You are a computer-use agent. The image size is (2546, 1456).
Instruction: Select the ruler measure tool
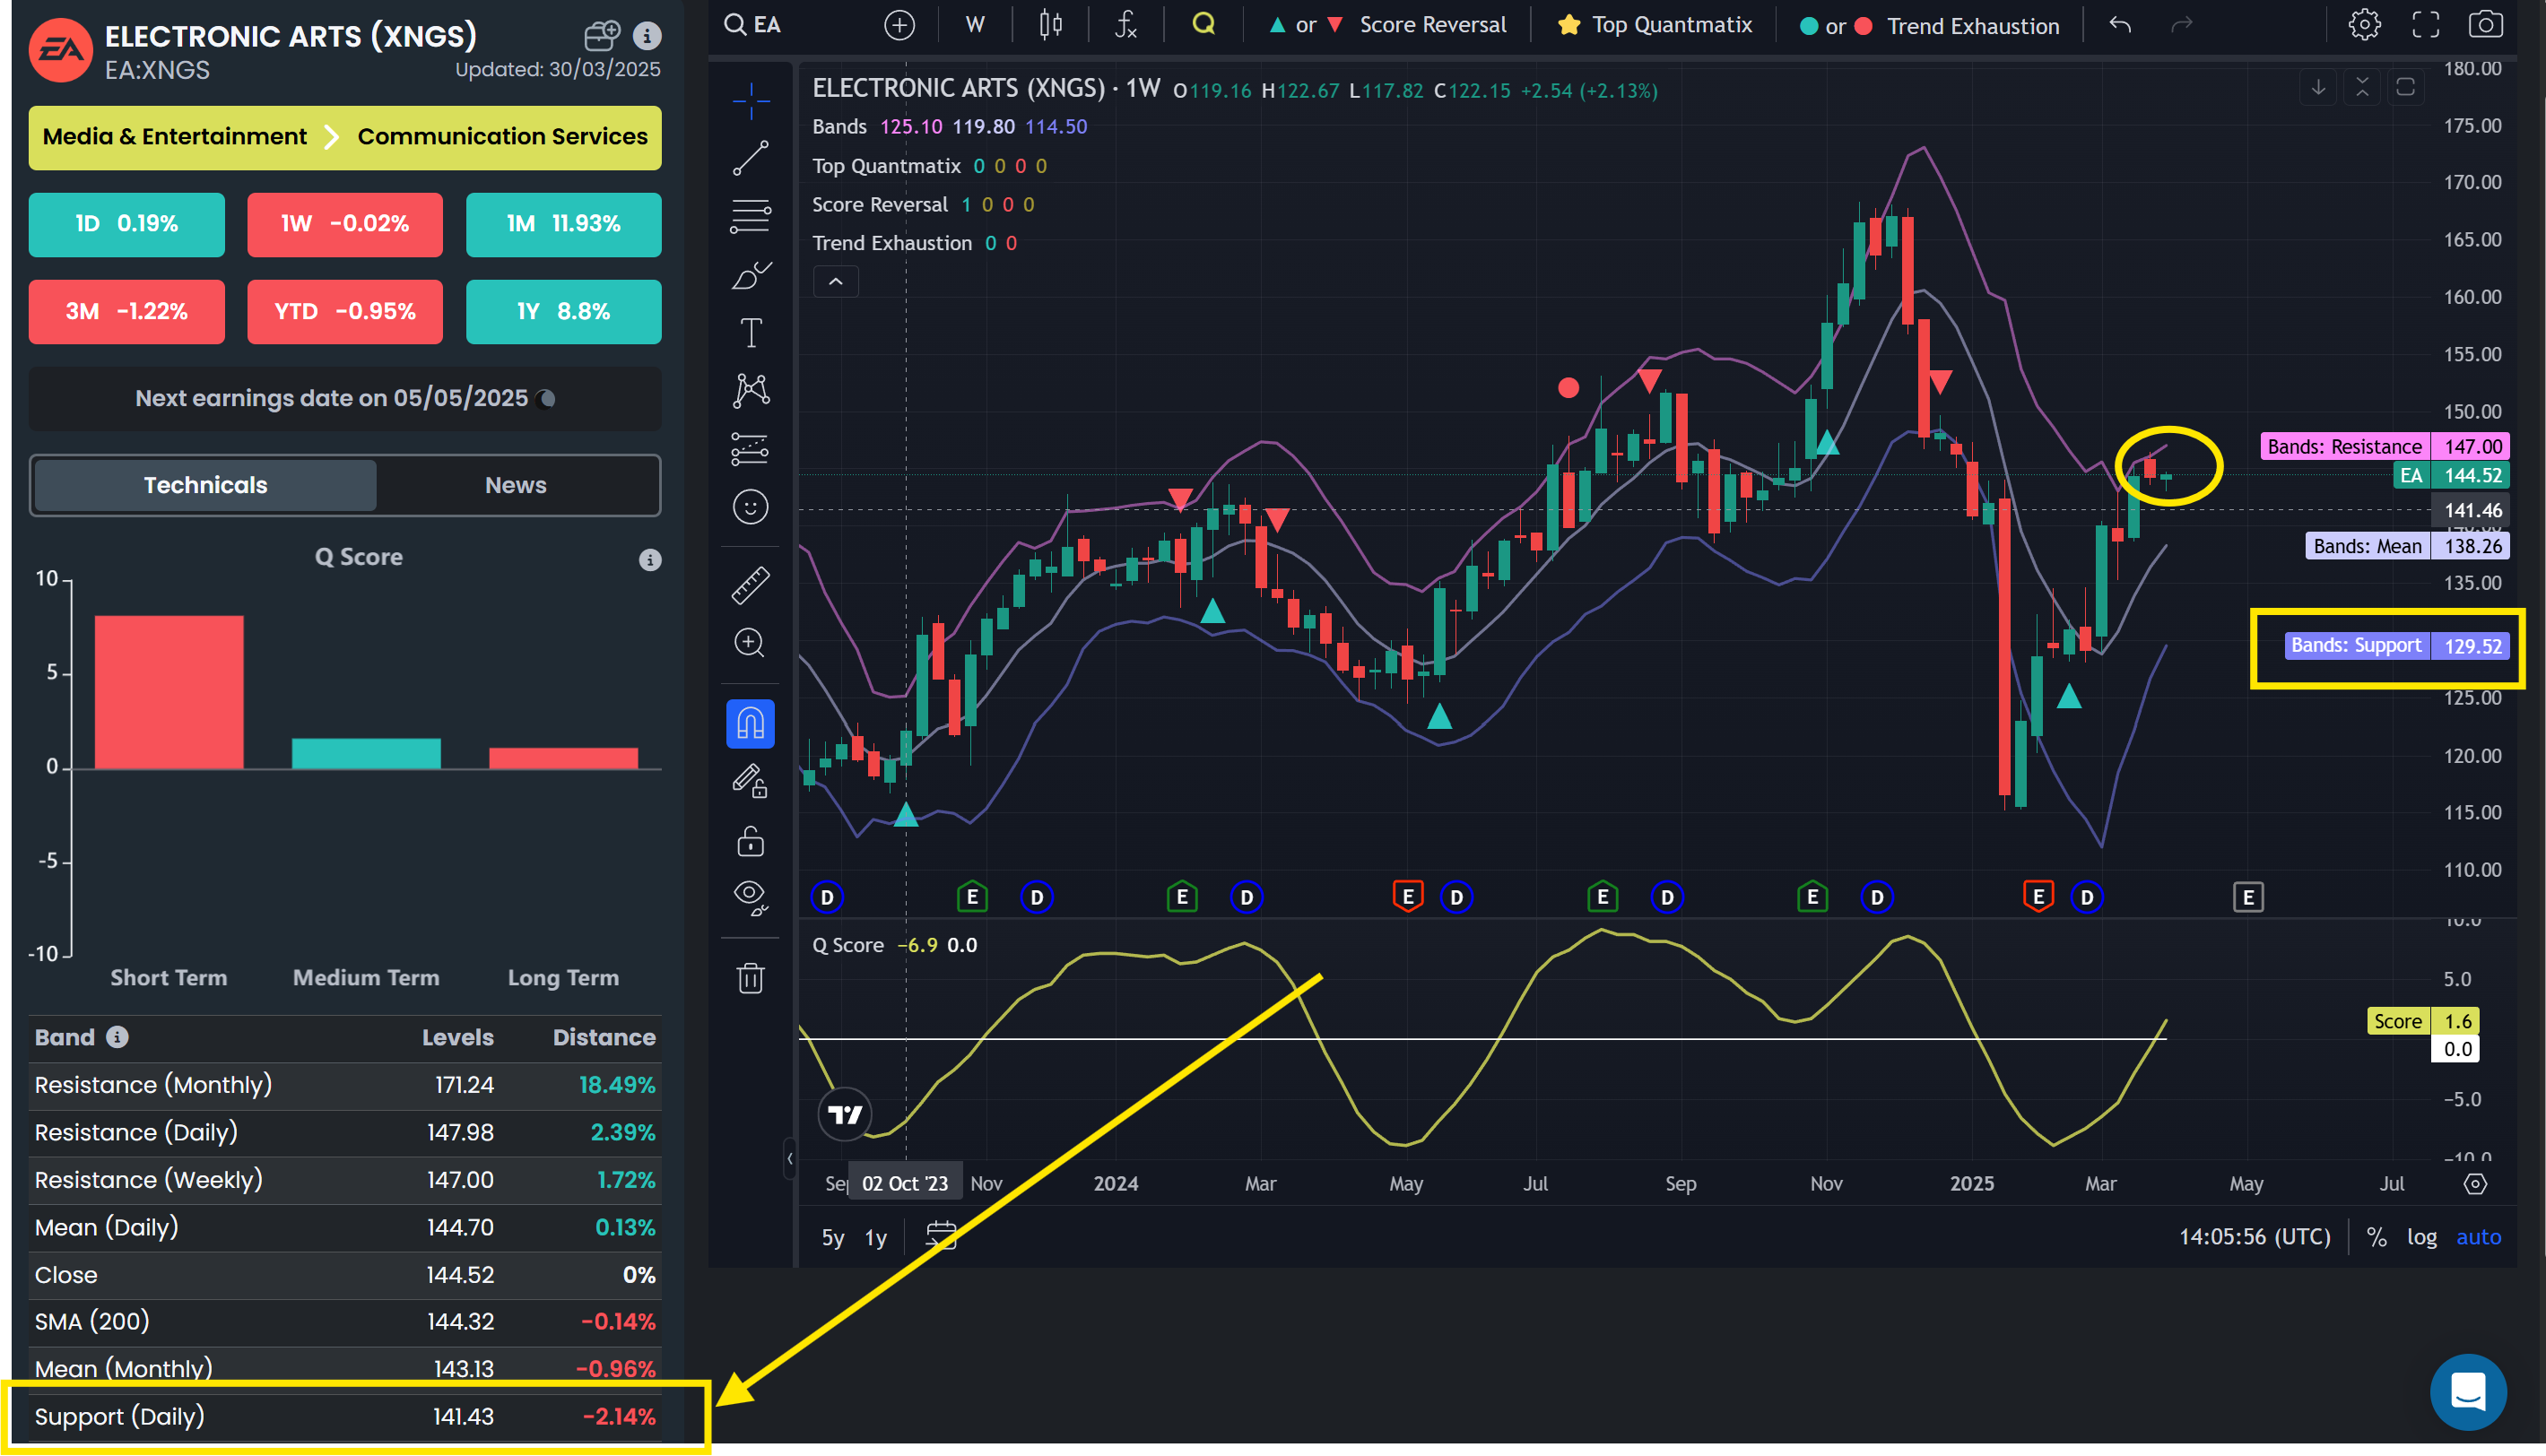[750, 585]
